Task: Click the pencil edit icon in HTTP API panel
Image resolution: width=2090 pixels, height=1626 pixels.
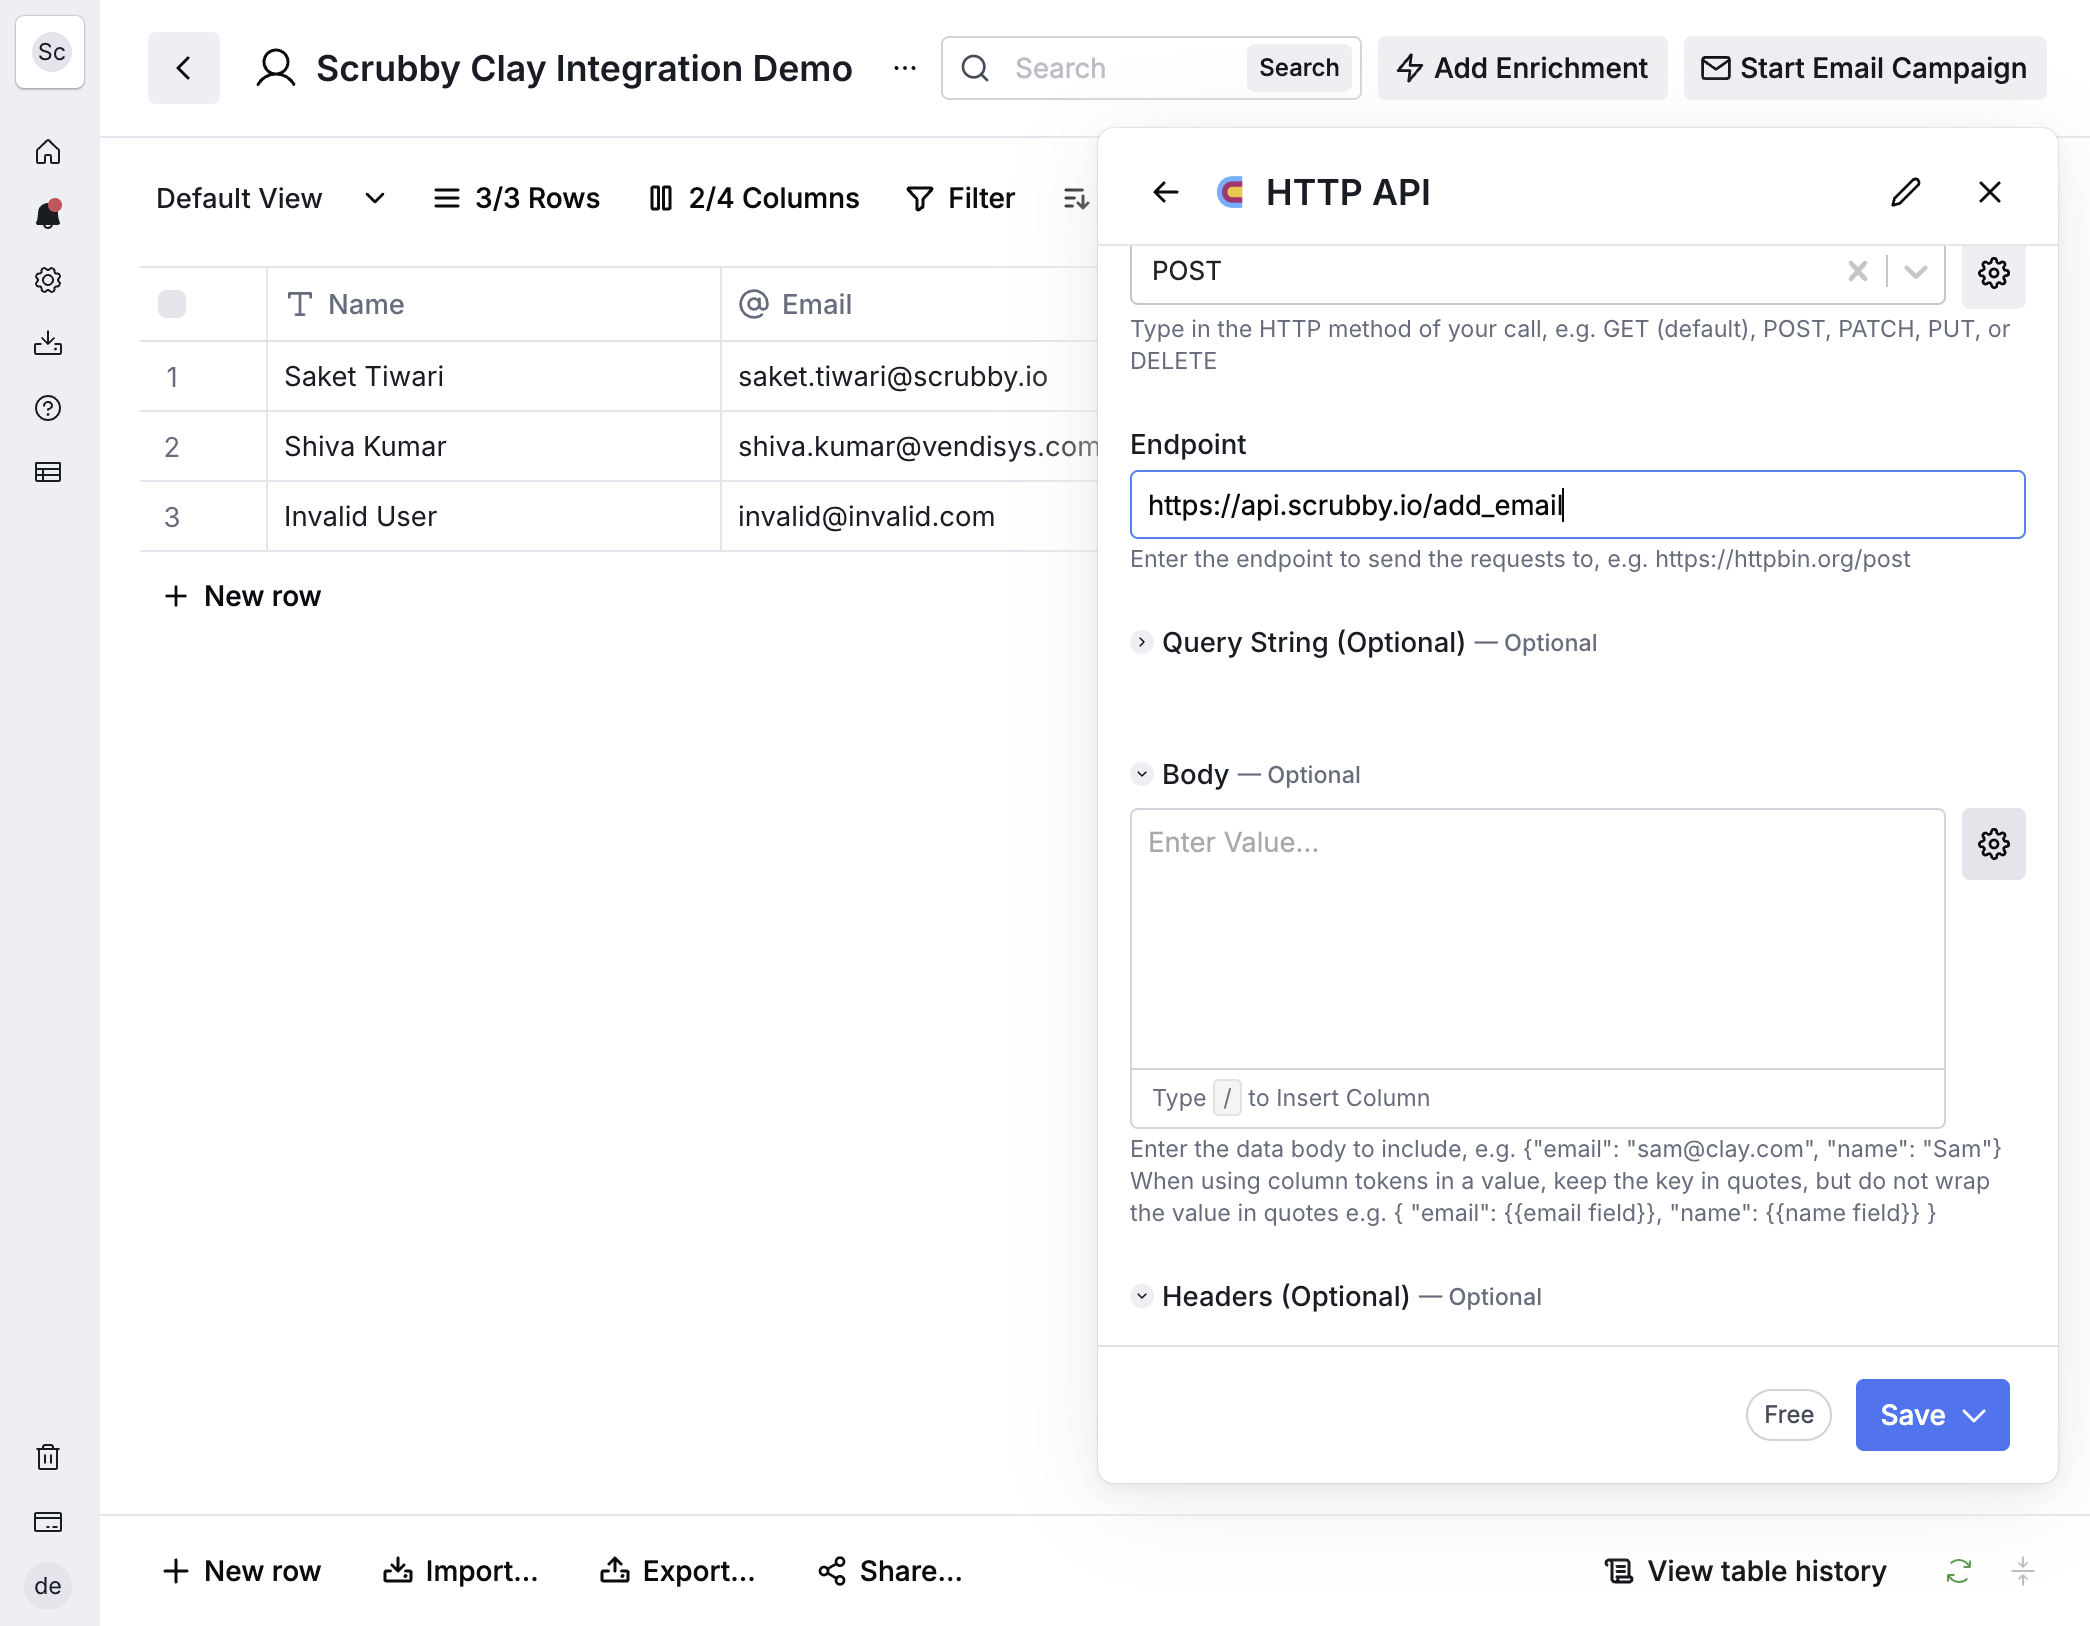Action: pos(1906,192)
